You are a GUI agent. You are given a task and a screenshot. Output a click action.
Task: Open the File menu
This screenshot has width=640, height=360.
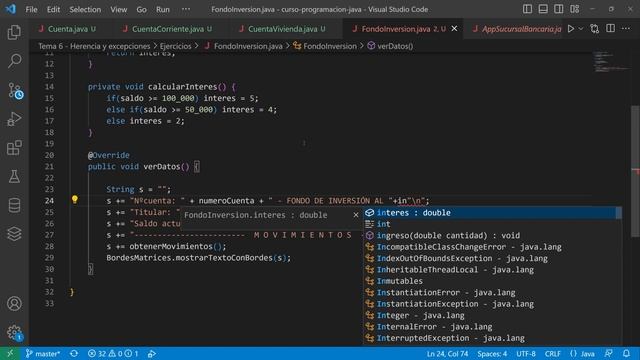point(31,9)
